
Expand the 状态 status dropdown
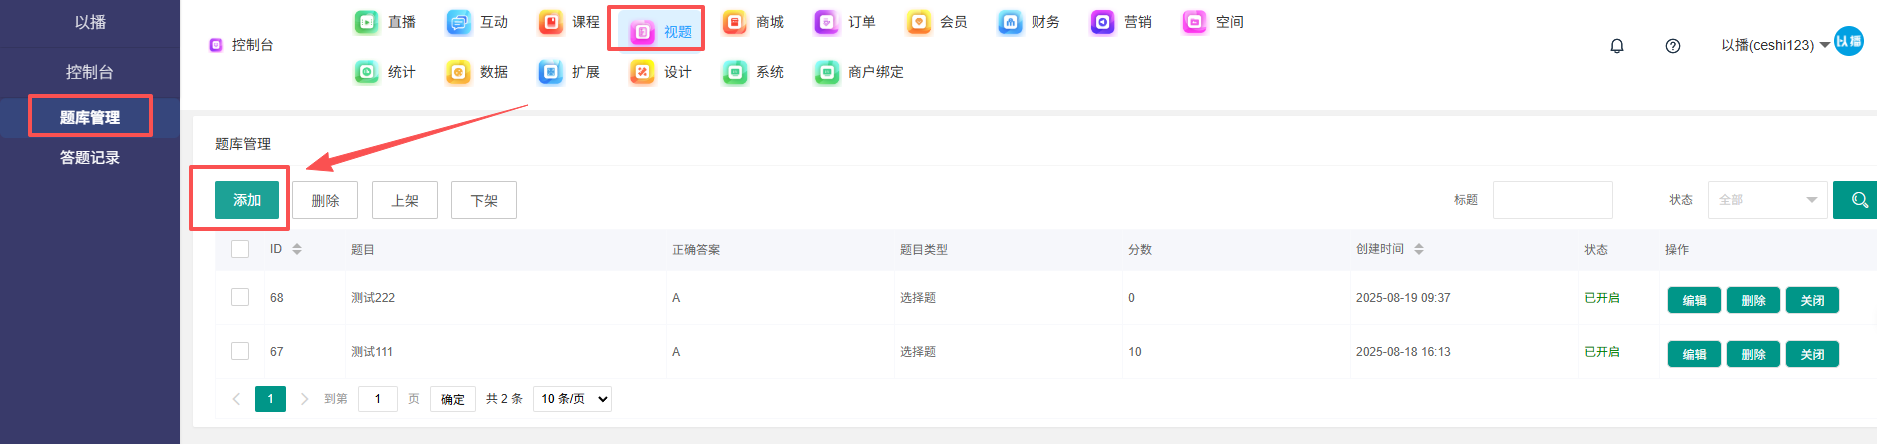click(x=1767, y=200)
